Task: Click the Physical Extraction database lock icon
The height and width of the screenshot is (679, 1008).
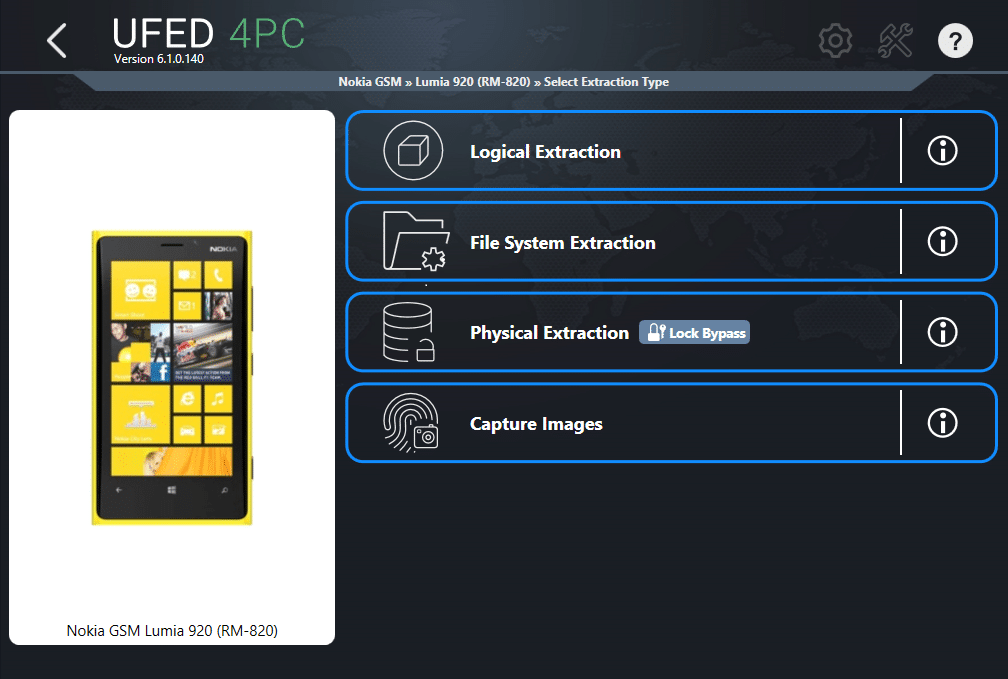Action: point(409,332)
